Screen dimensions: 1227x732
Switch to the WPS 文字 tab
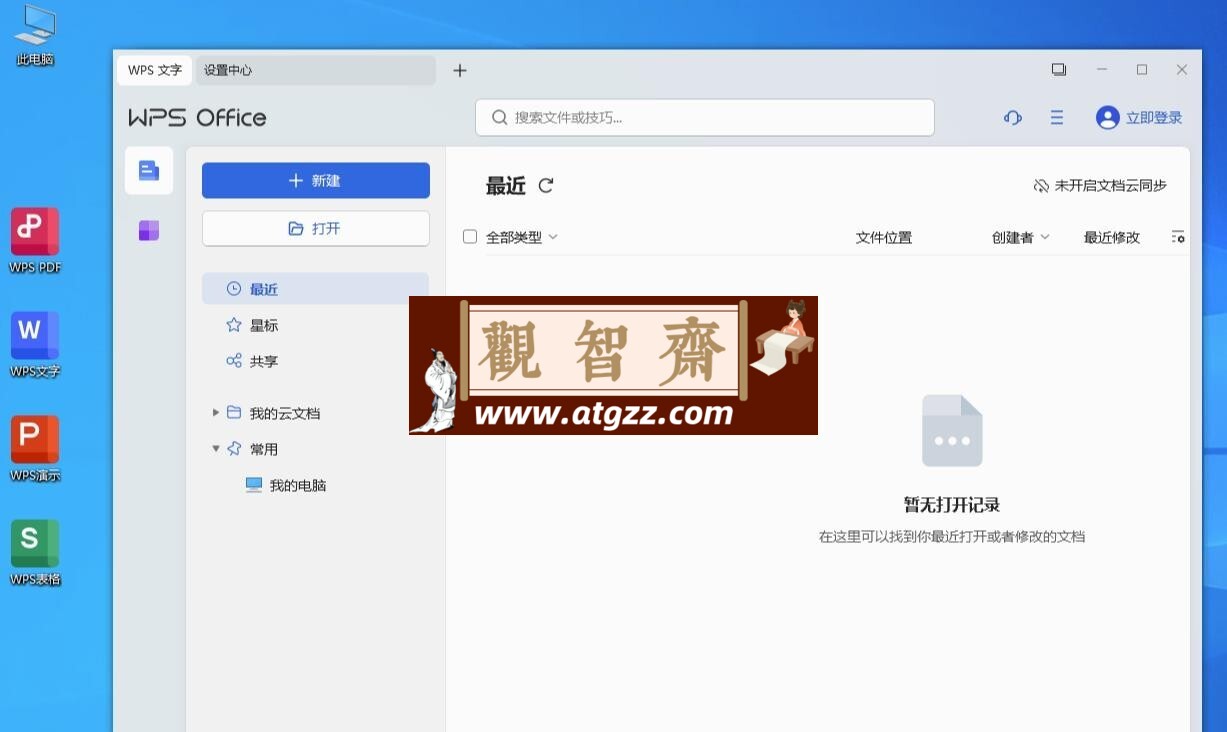(155, 70)
